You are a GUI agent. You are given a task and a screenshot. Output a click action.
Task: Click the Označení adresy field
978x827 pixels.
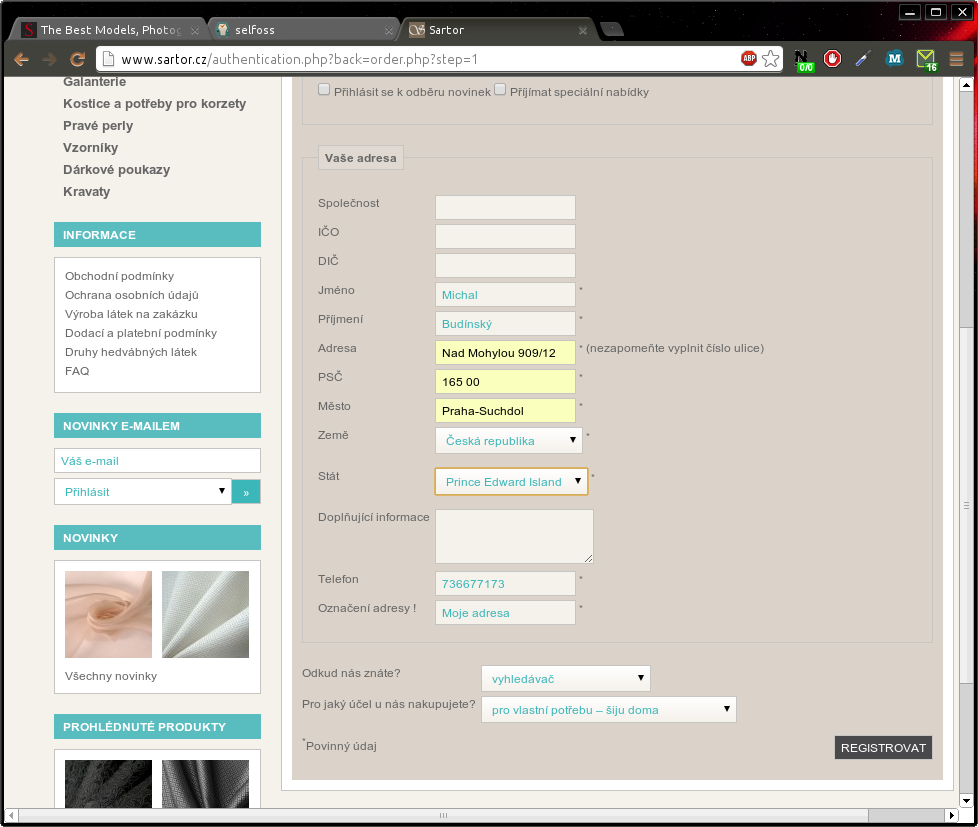point(505,612)
